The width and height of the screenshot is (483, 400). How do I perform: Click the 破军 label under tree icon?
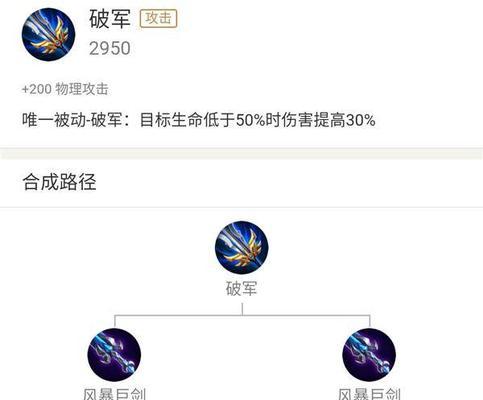[242, 289]
